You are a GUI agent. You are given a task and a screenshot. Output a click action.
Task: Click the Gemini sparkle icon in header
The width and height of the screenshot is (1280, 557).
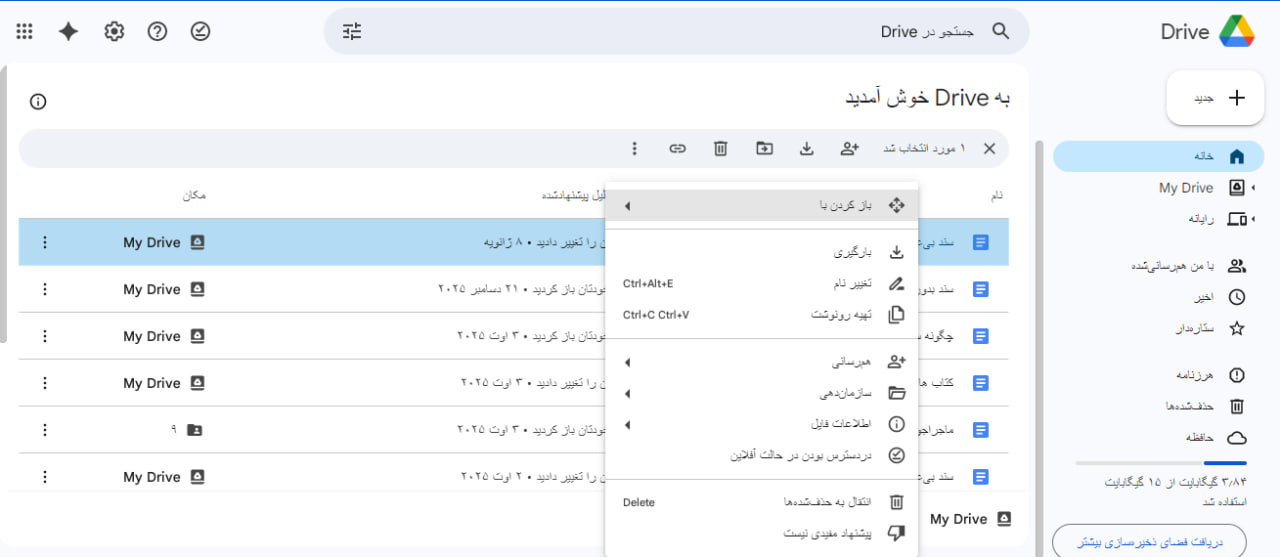tap(68, 32)
